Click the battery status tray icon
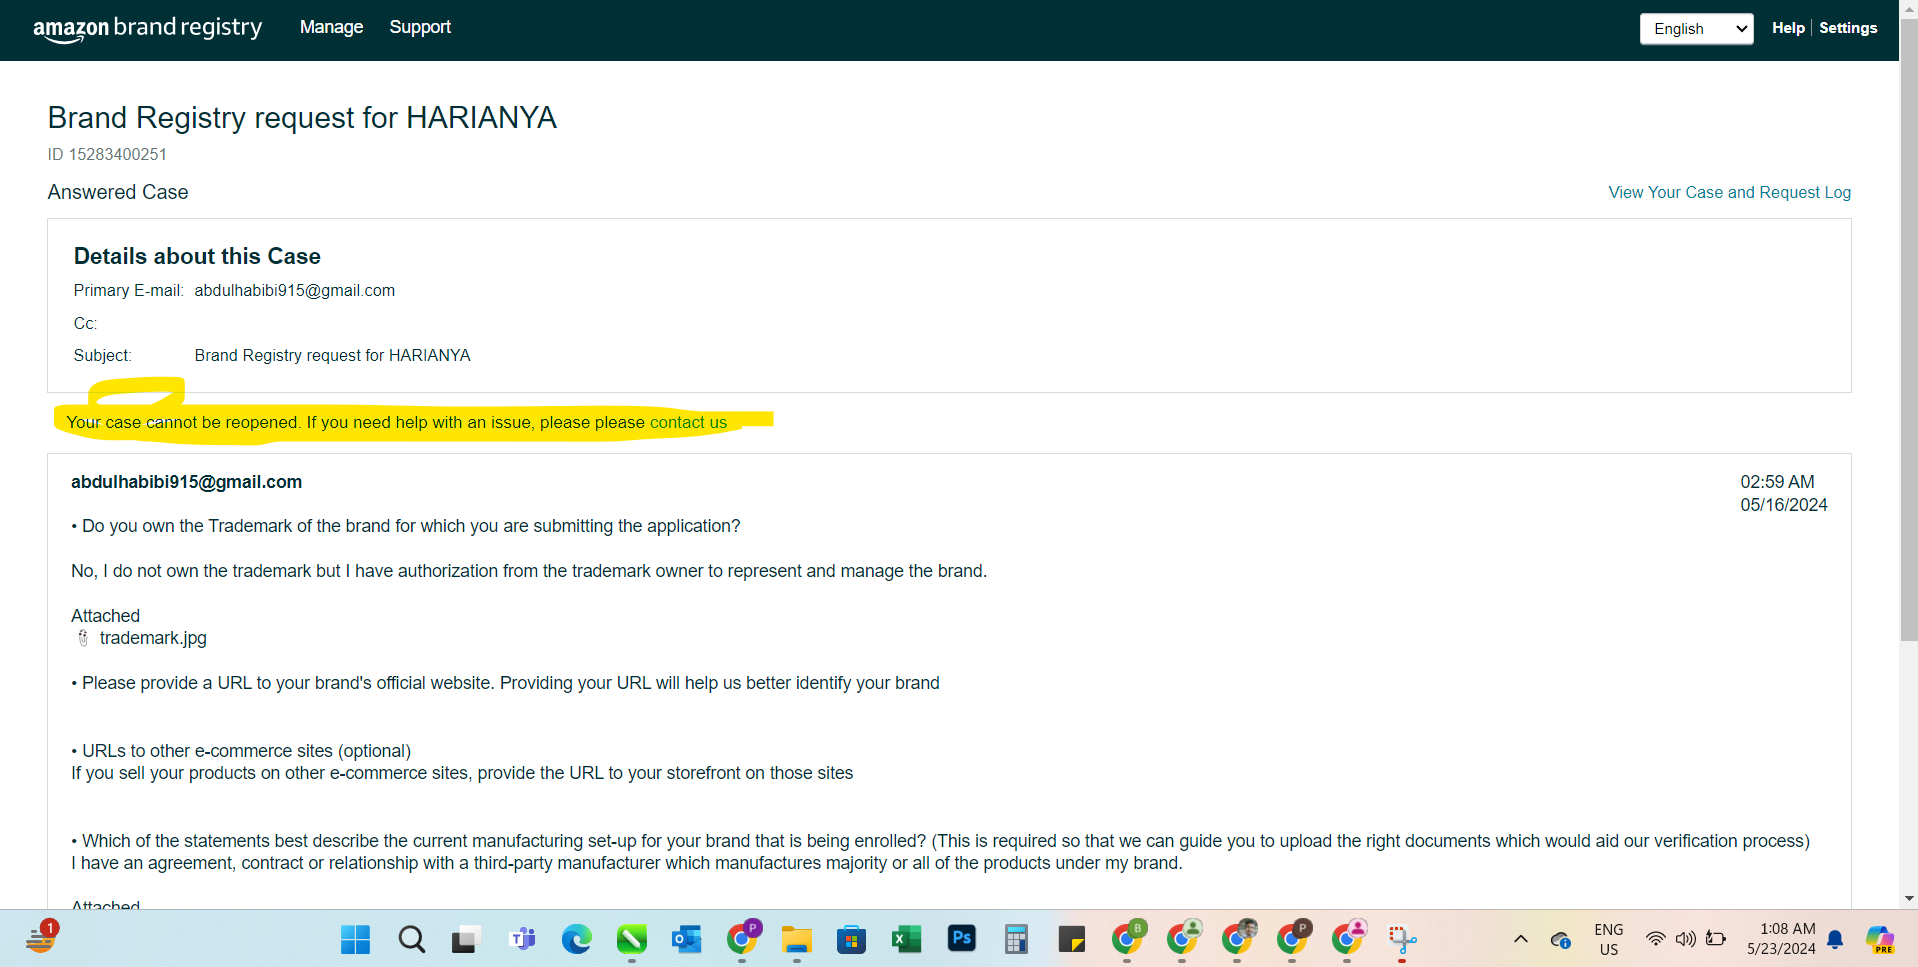This screenshot has height=967, width=1918. pyautogui.click(x=1716, y=939)
